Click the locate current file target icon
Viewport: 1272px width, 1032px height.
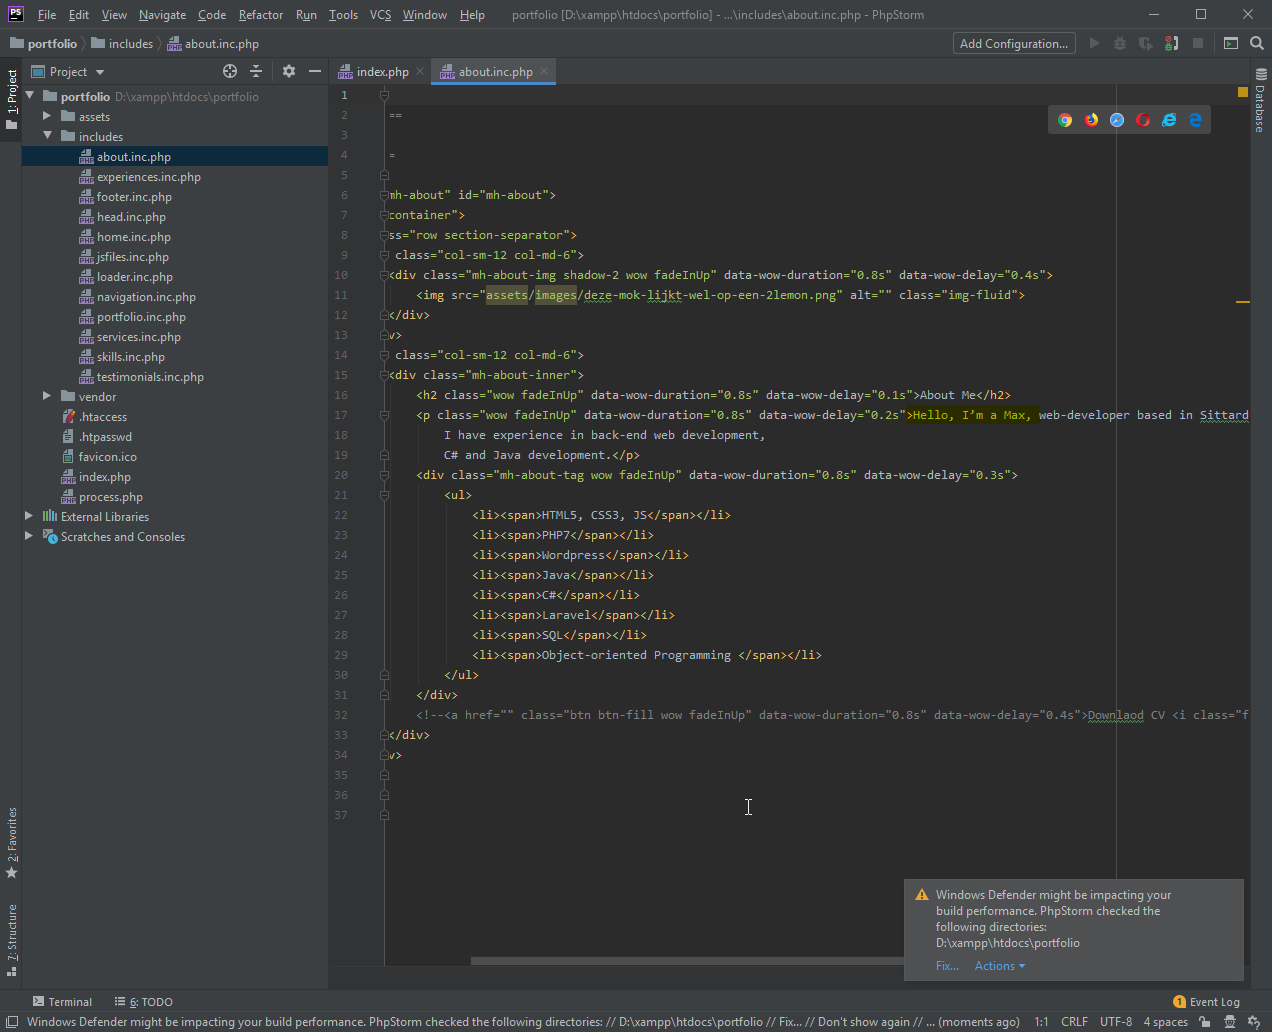coord(230,71)
